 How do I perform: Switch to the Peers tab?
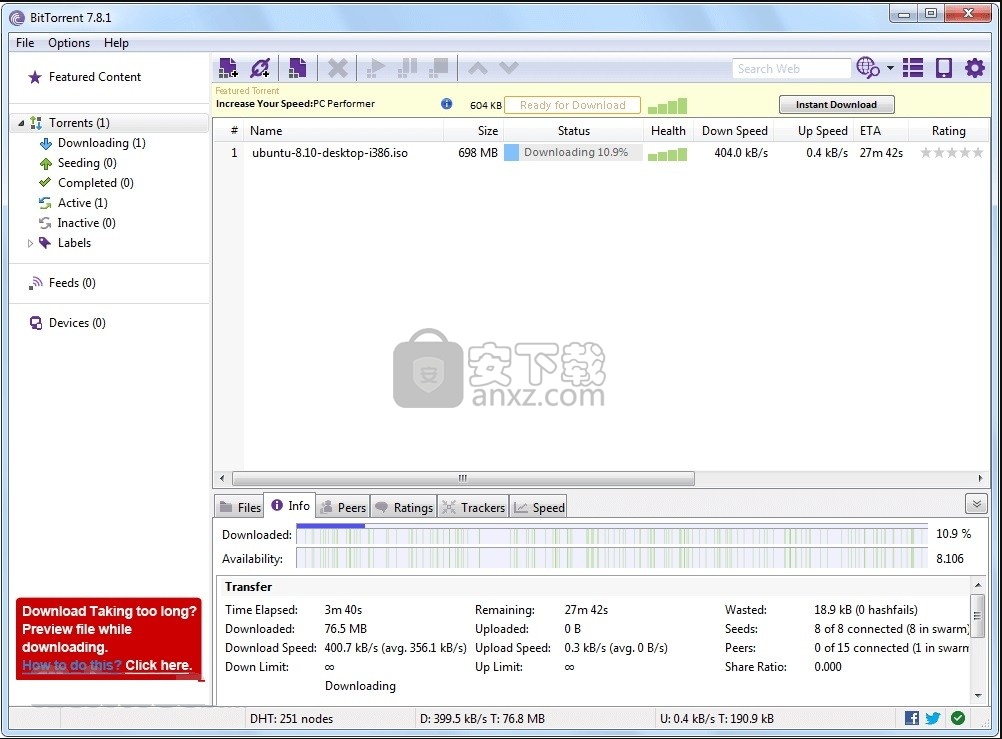(x=342, y=507)
